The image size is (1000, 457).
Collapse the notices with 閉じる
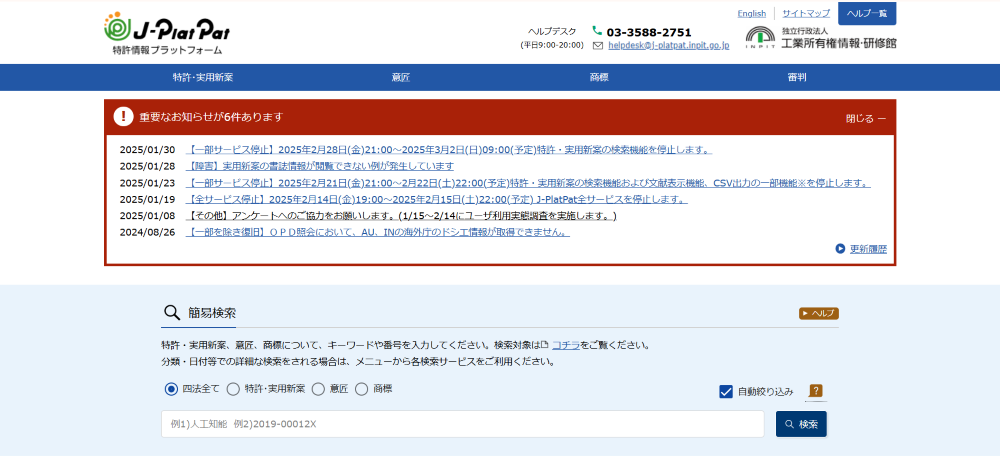coord(865,118)
